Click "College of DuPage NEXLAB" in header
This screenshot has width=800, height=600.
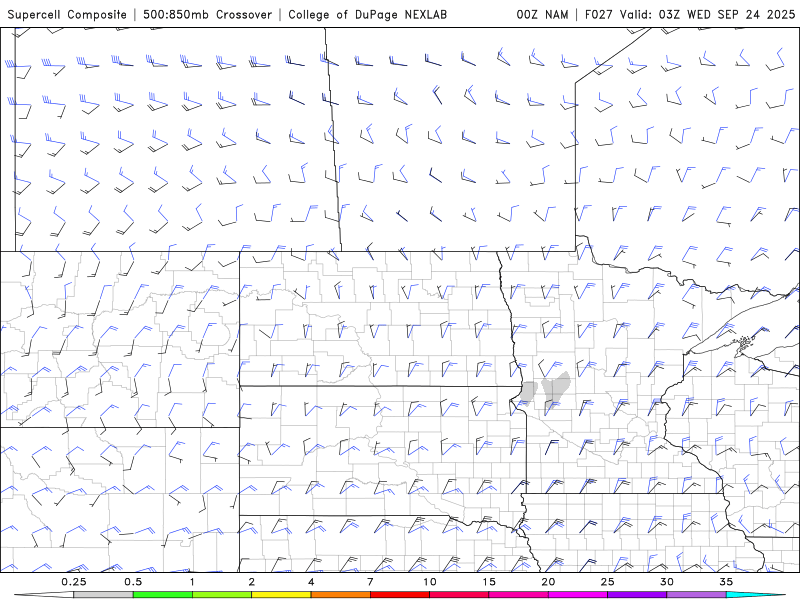[x=367, y=14]
